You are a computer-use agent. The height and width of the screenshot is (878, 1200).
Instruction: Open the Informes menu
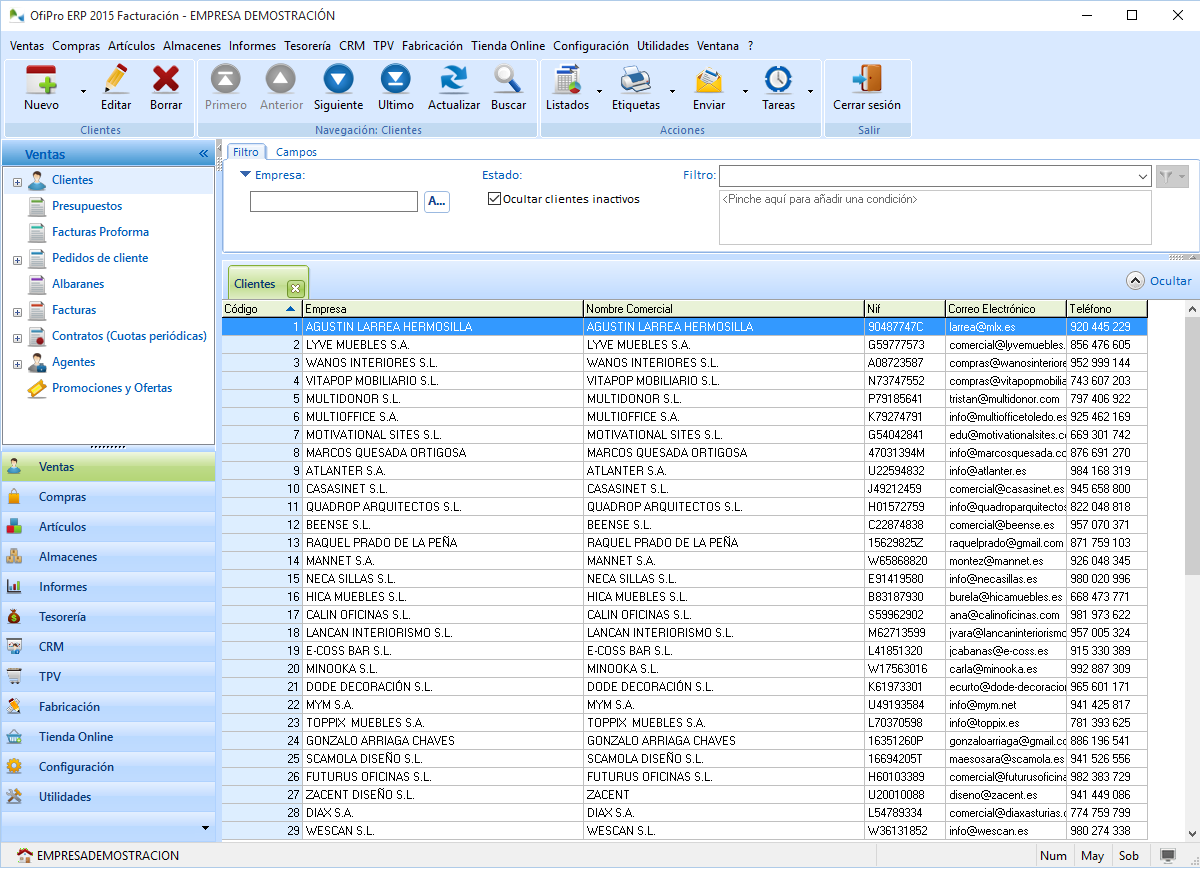coord(252,46)
